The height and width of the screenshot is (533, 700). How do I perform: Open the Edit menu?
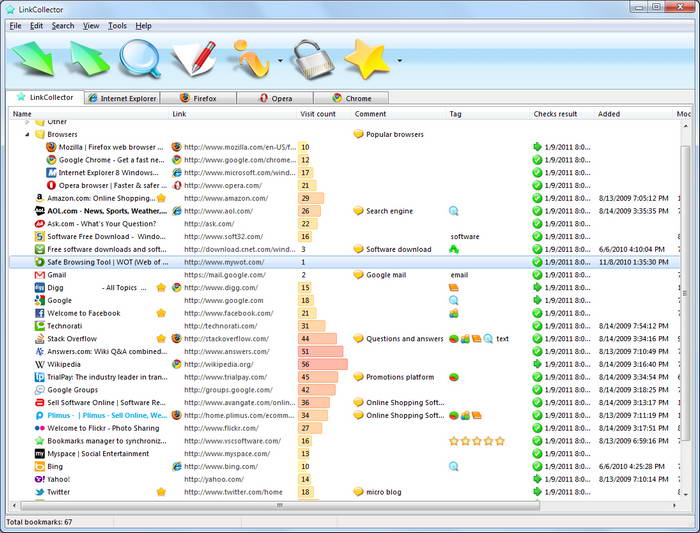click(x=37, y=26)
